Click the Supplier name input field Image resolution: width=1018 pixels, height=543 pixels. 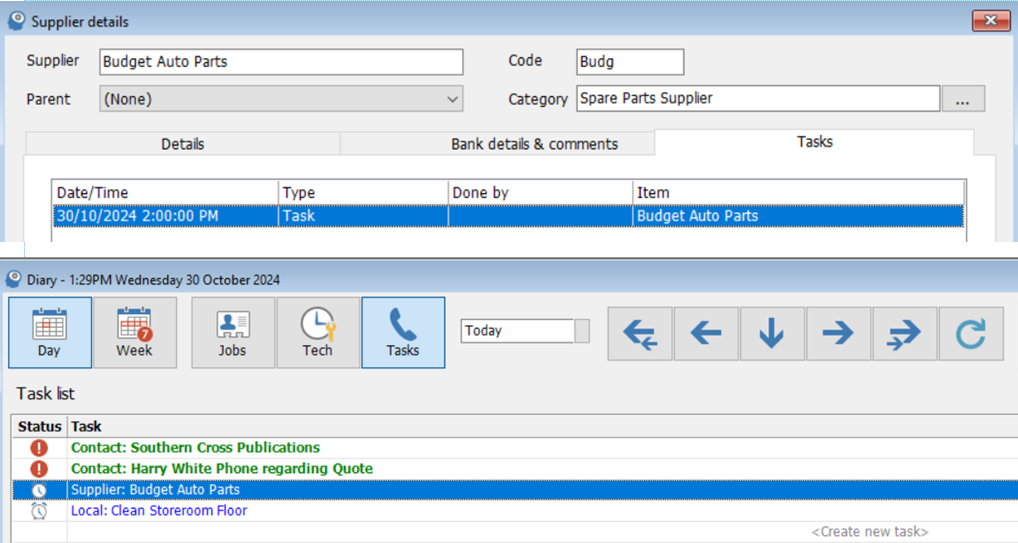(281, 62)
